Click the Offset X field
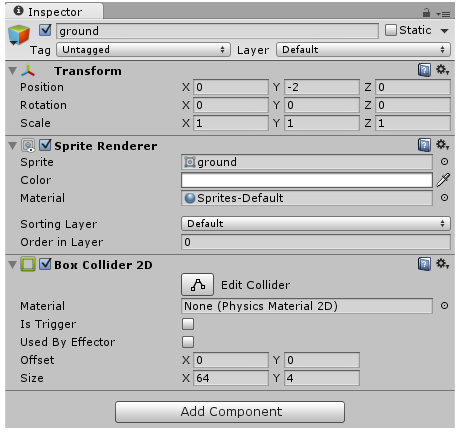The image size is (460, 432). 231,360
